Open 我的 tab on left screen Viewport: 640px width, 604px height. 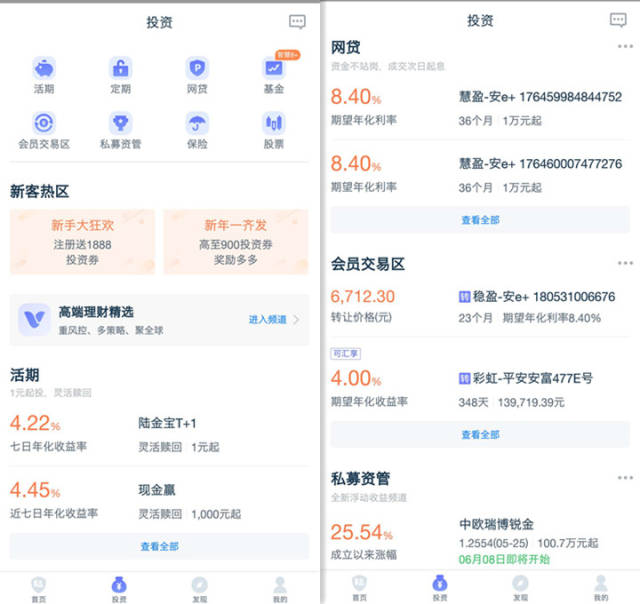280,590
